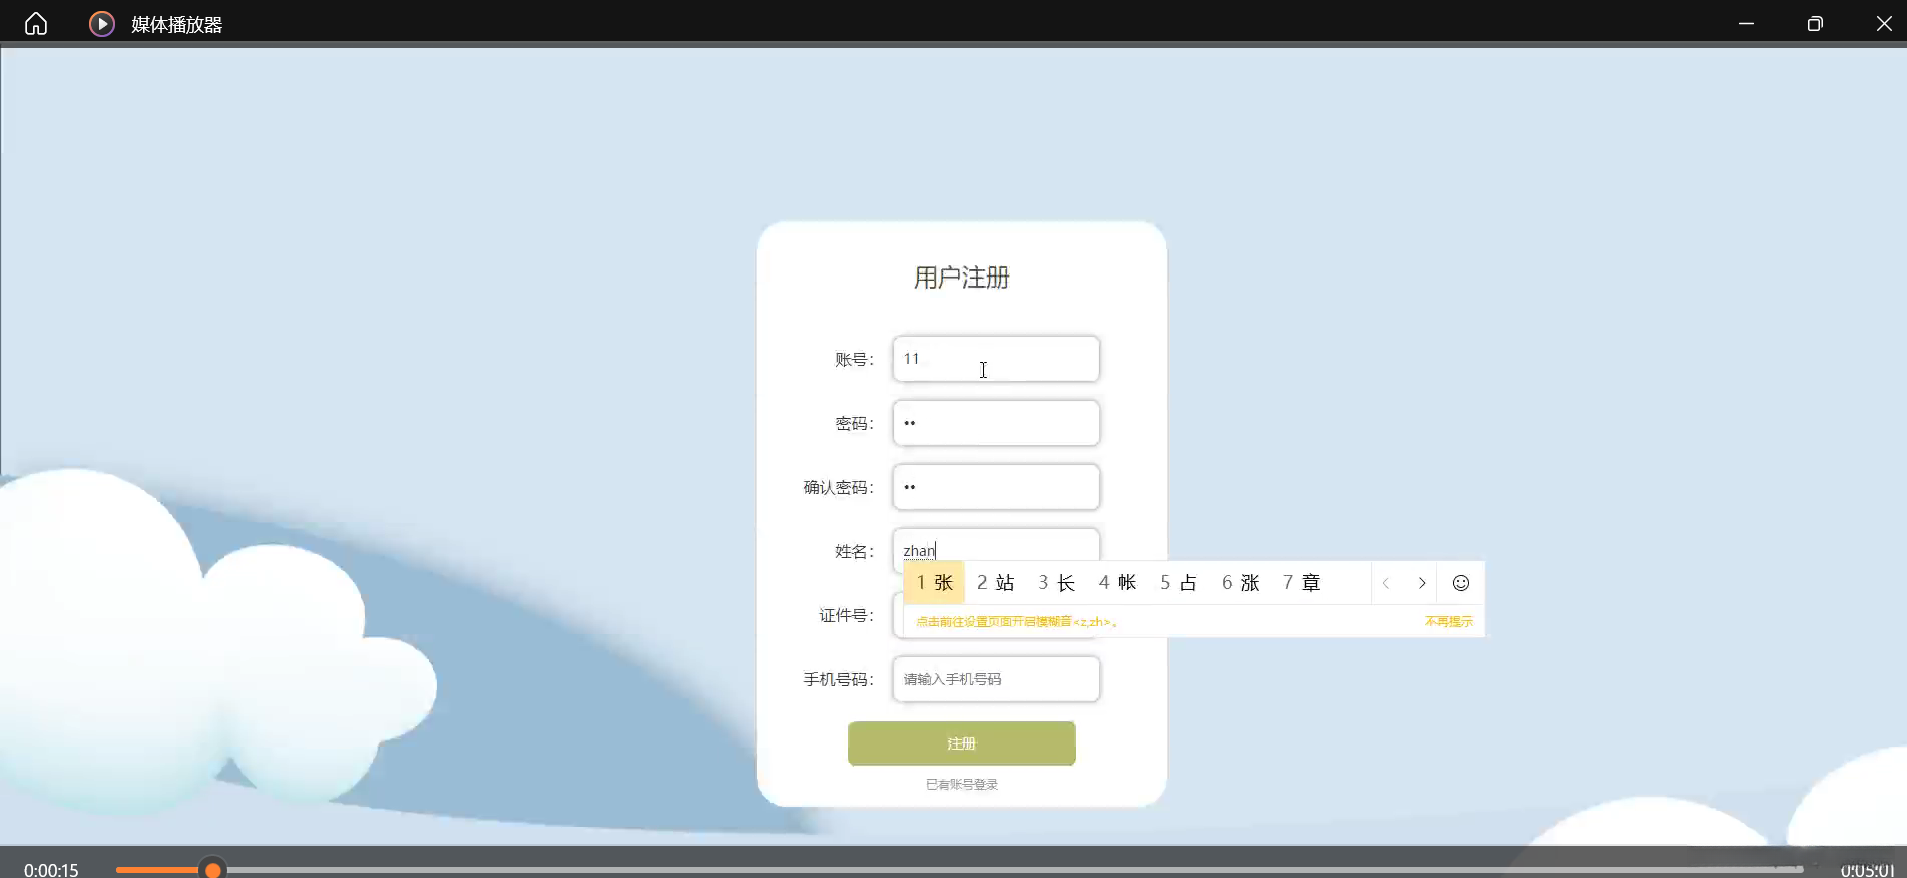Open fuzzy pinyin settings hint link
Screen dimensions: 1907x878
pyautogui.click(x=1017, y=622)
